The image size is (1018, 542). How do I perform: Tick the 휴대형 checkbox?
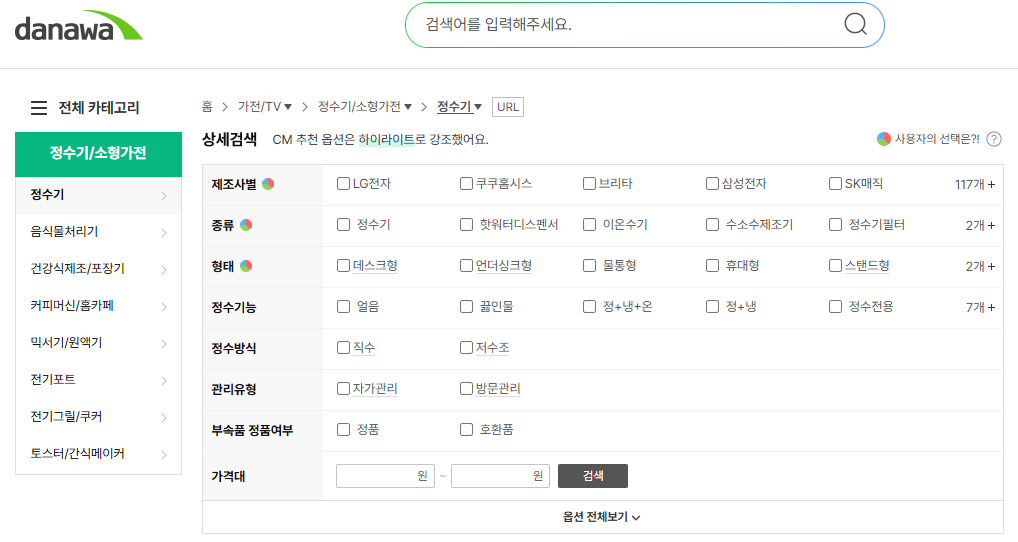(712, 265)
